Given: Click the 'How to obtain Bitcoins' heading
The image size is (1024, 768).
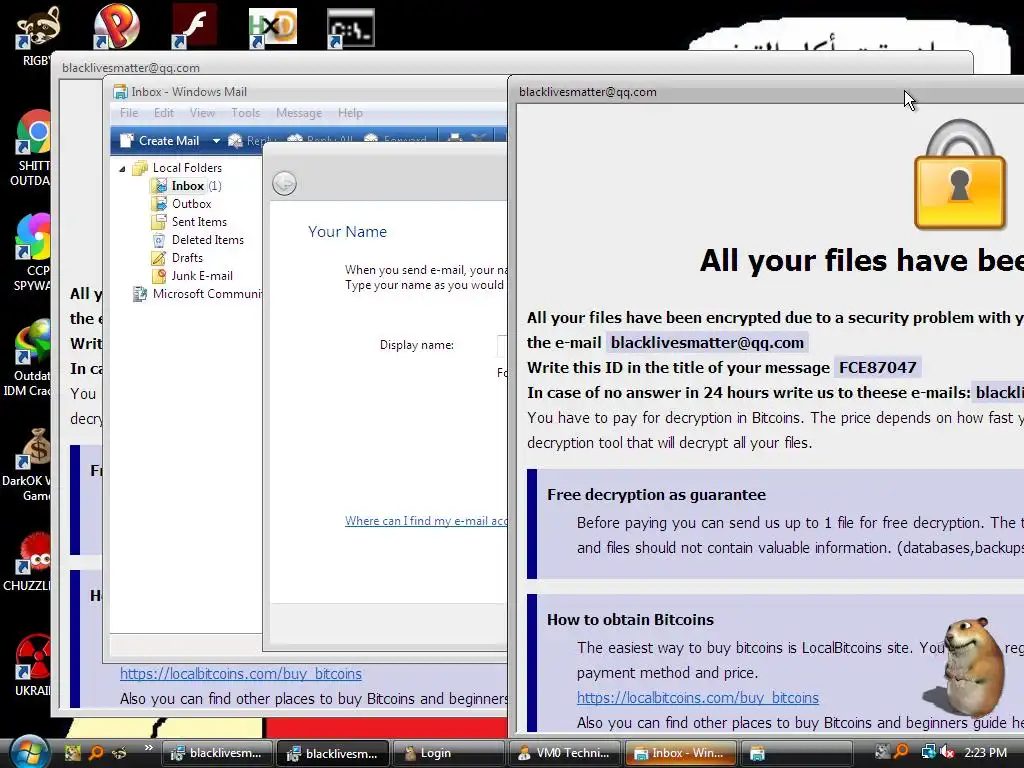Looking at the screenshot, I should click(630, 619).
